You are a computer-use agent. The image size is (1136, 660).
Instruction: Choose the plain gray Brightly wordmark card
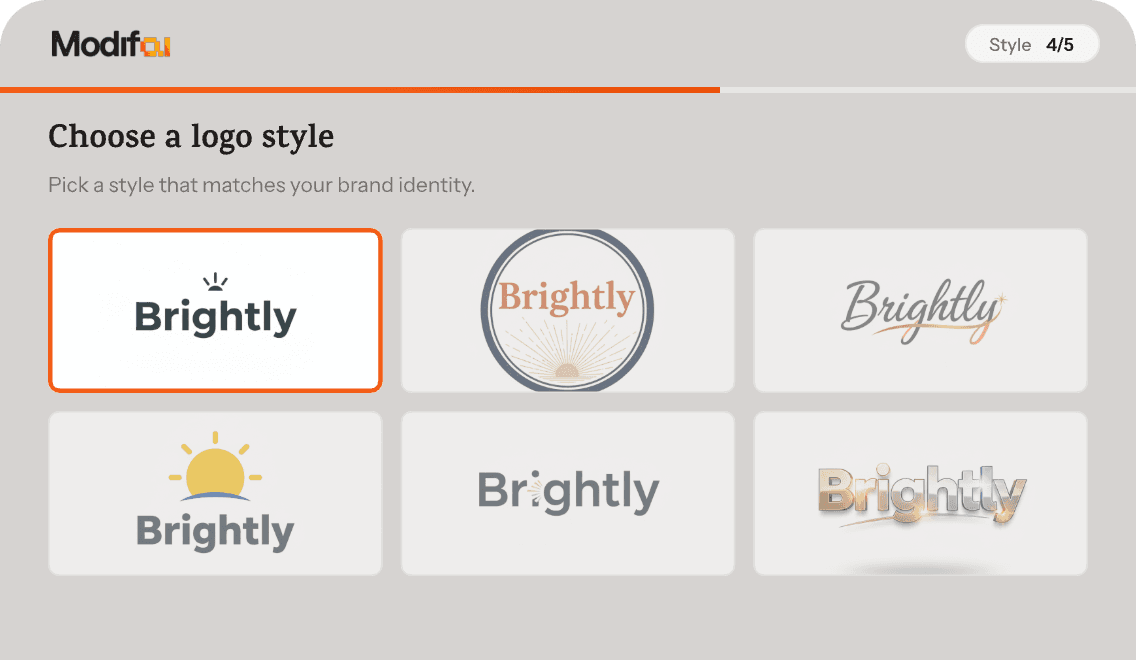pos(567,493)
